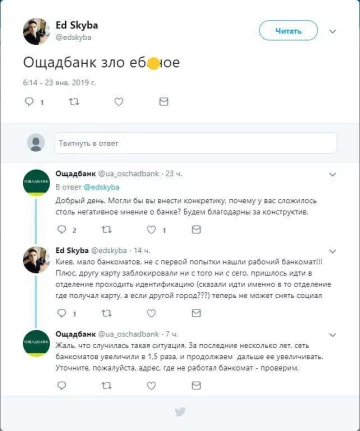Open Ed Skyba's profile picture at top

point(36,31)
